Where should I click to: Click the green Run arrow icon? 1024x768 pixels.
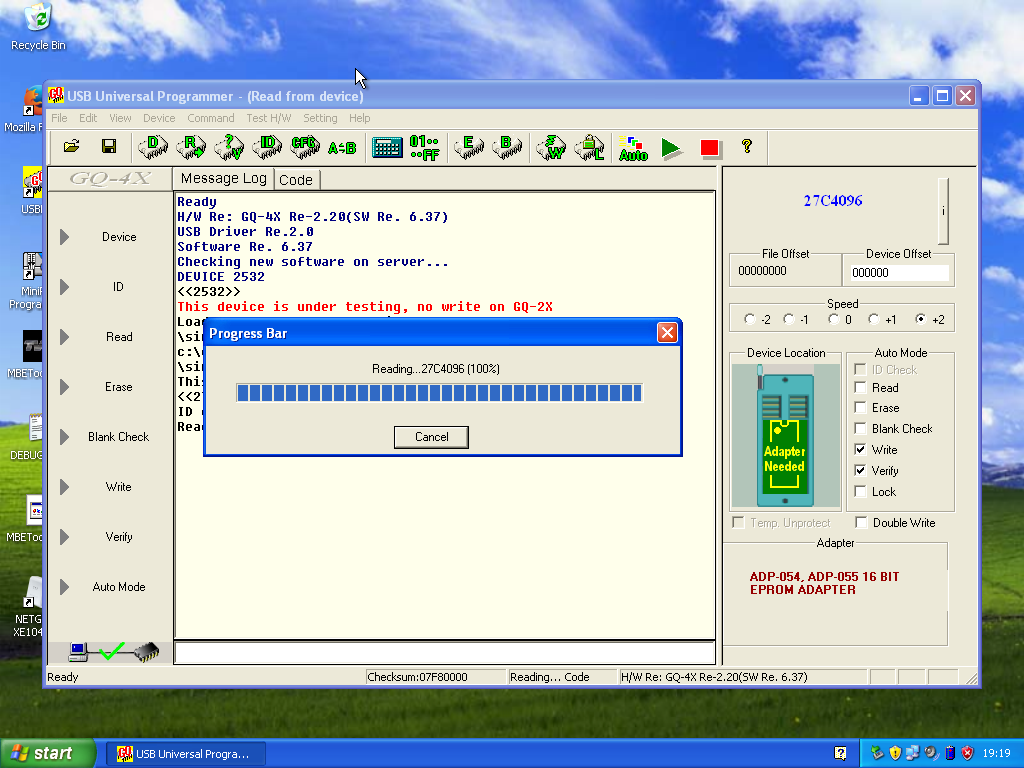[x=671, y=149]
